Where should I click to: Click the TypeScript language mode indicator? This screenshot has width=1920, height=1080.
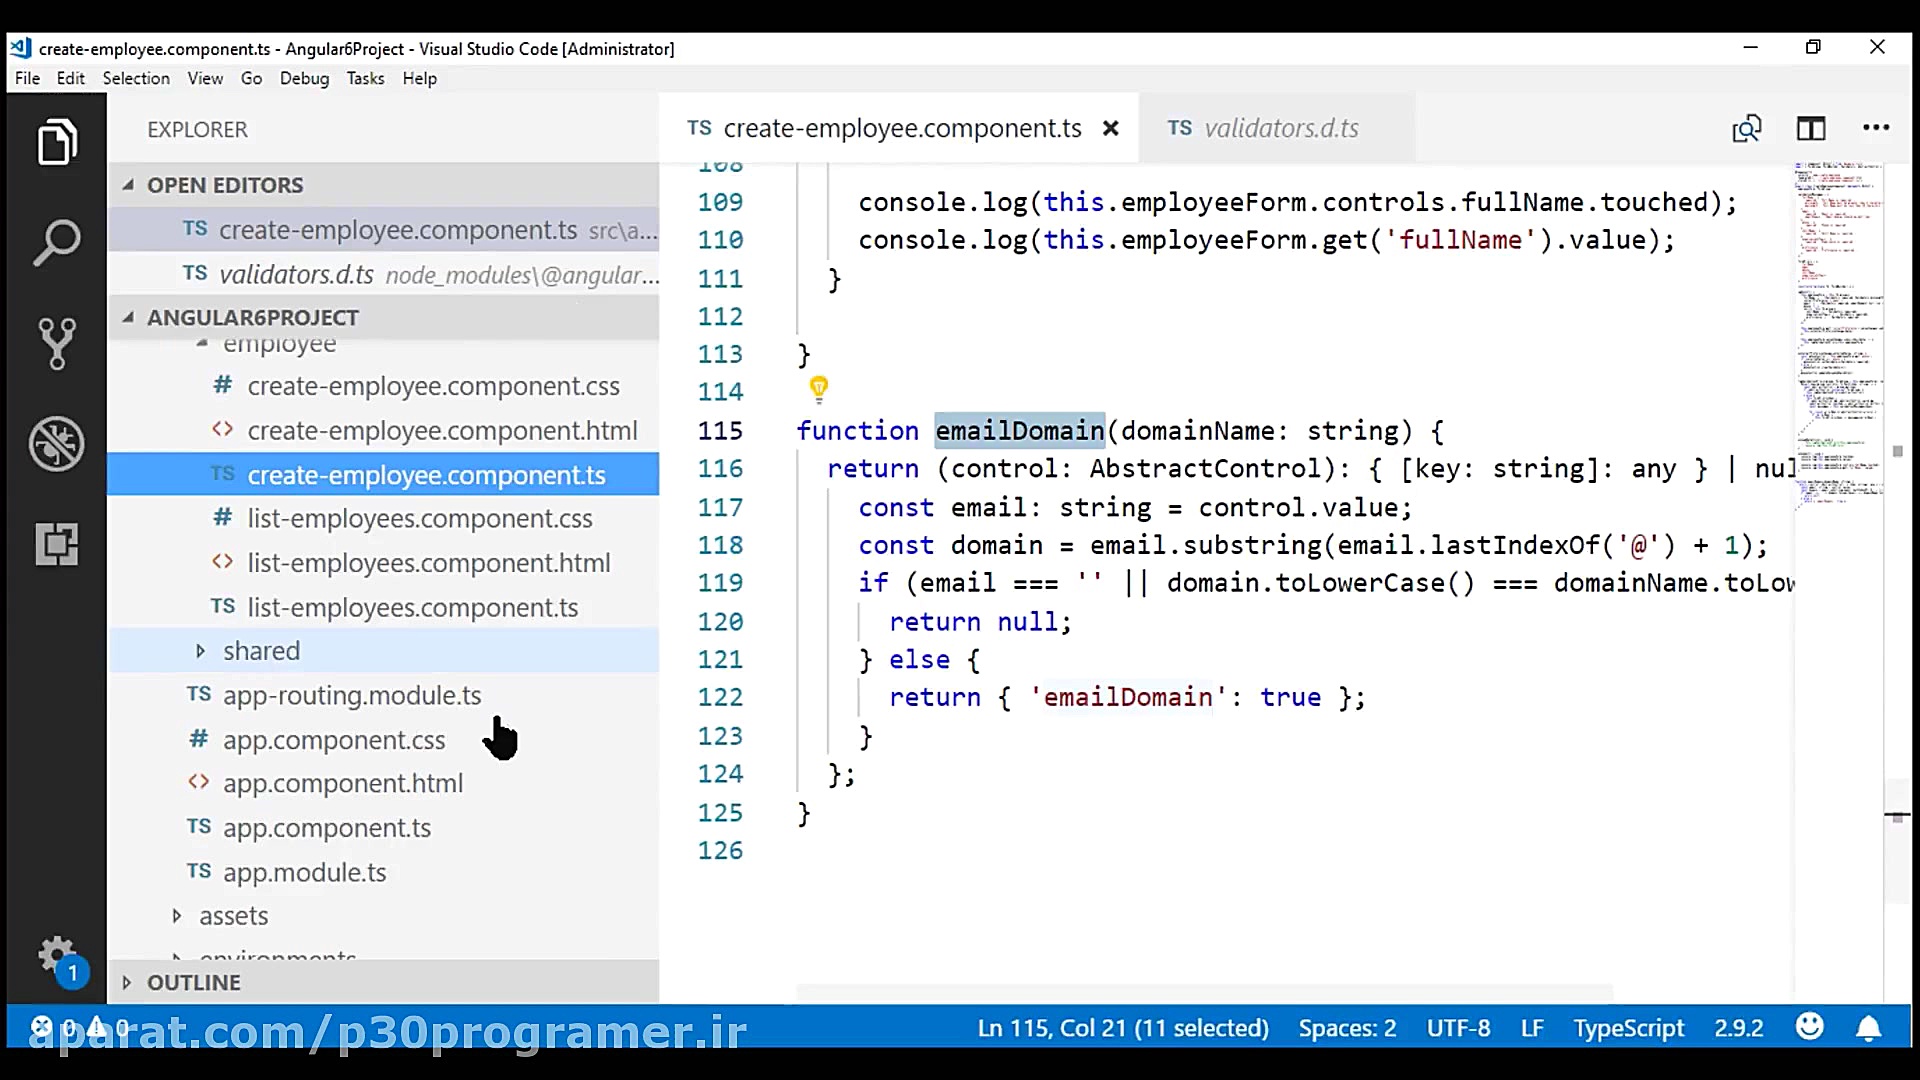coord(1628,1028)
